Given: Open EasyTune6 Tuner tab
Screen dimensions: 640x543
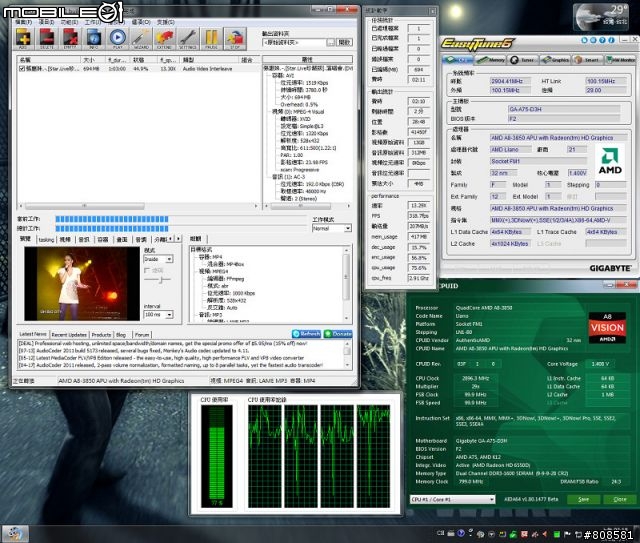Looking at the screenshot, I should tap(523, 60).
